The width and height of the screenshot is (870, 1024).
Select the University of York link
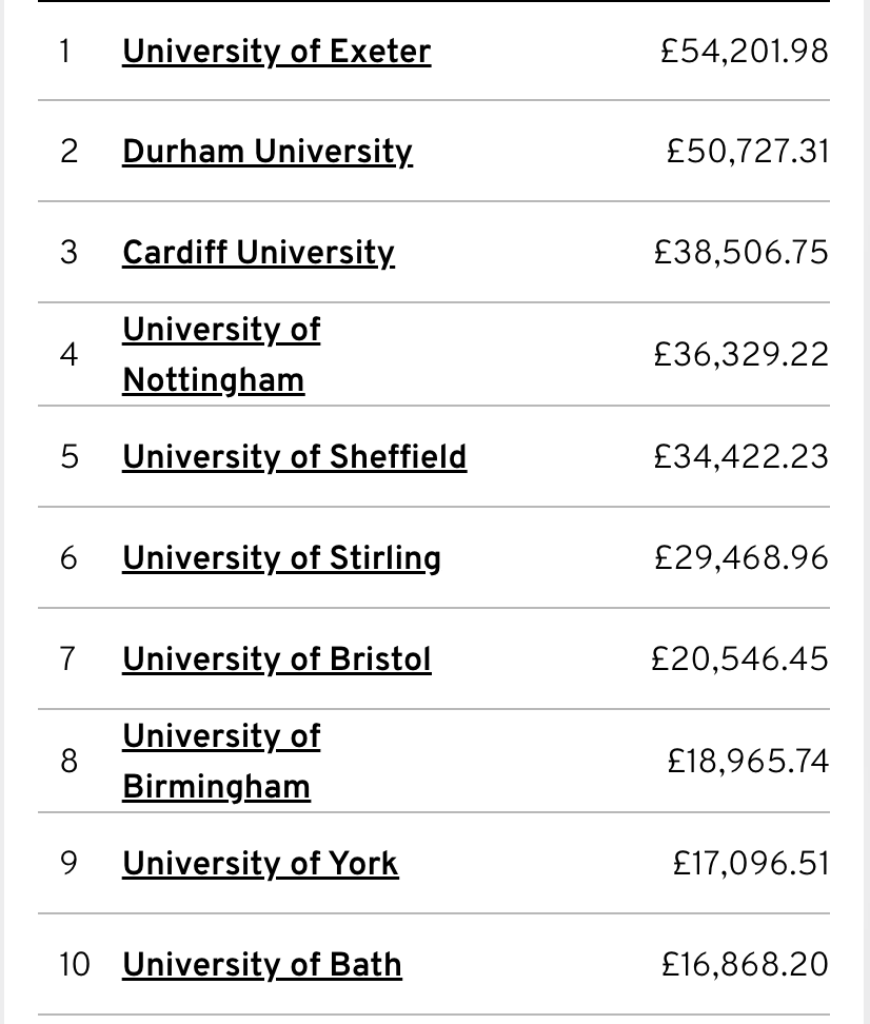pos(260,864)
